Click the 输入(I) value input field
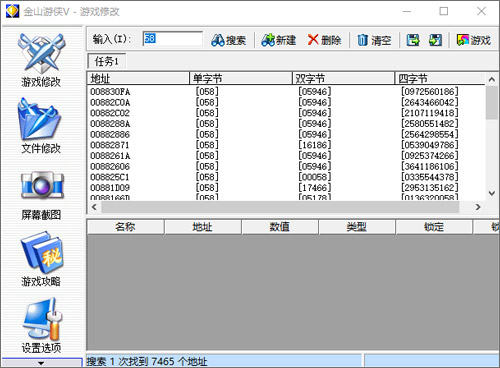 pyautogui.click(x=172, y=39)
